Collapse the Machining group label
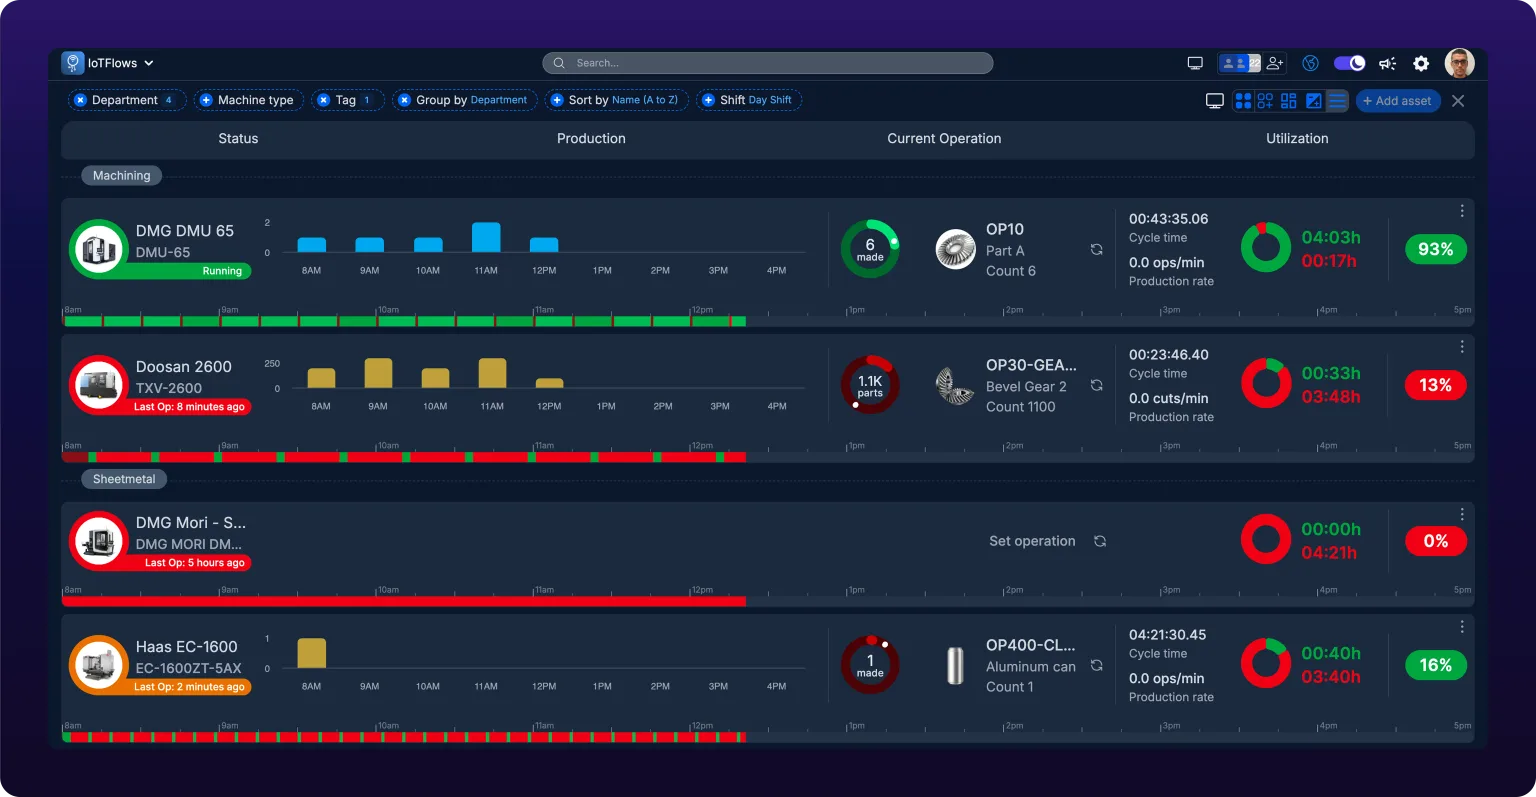The height and width of the screenshot is (797, 1536). click(x=121, y=176)
